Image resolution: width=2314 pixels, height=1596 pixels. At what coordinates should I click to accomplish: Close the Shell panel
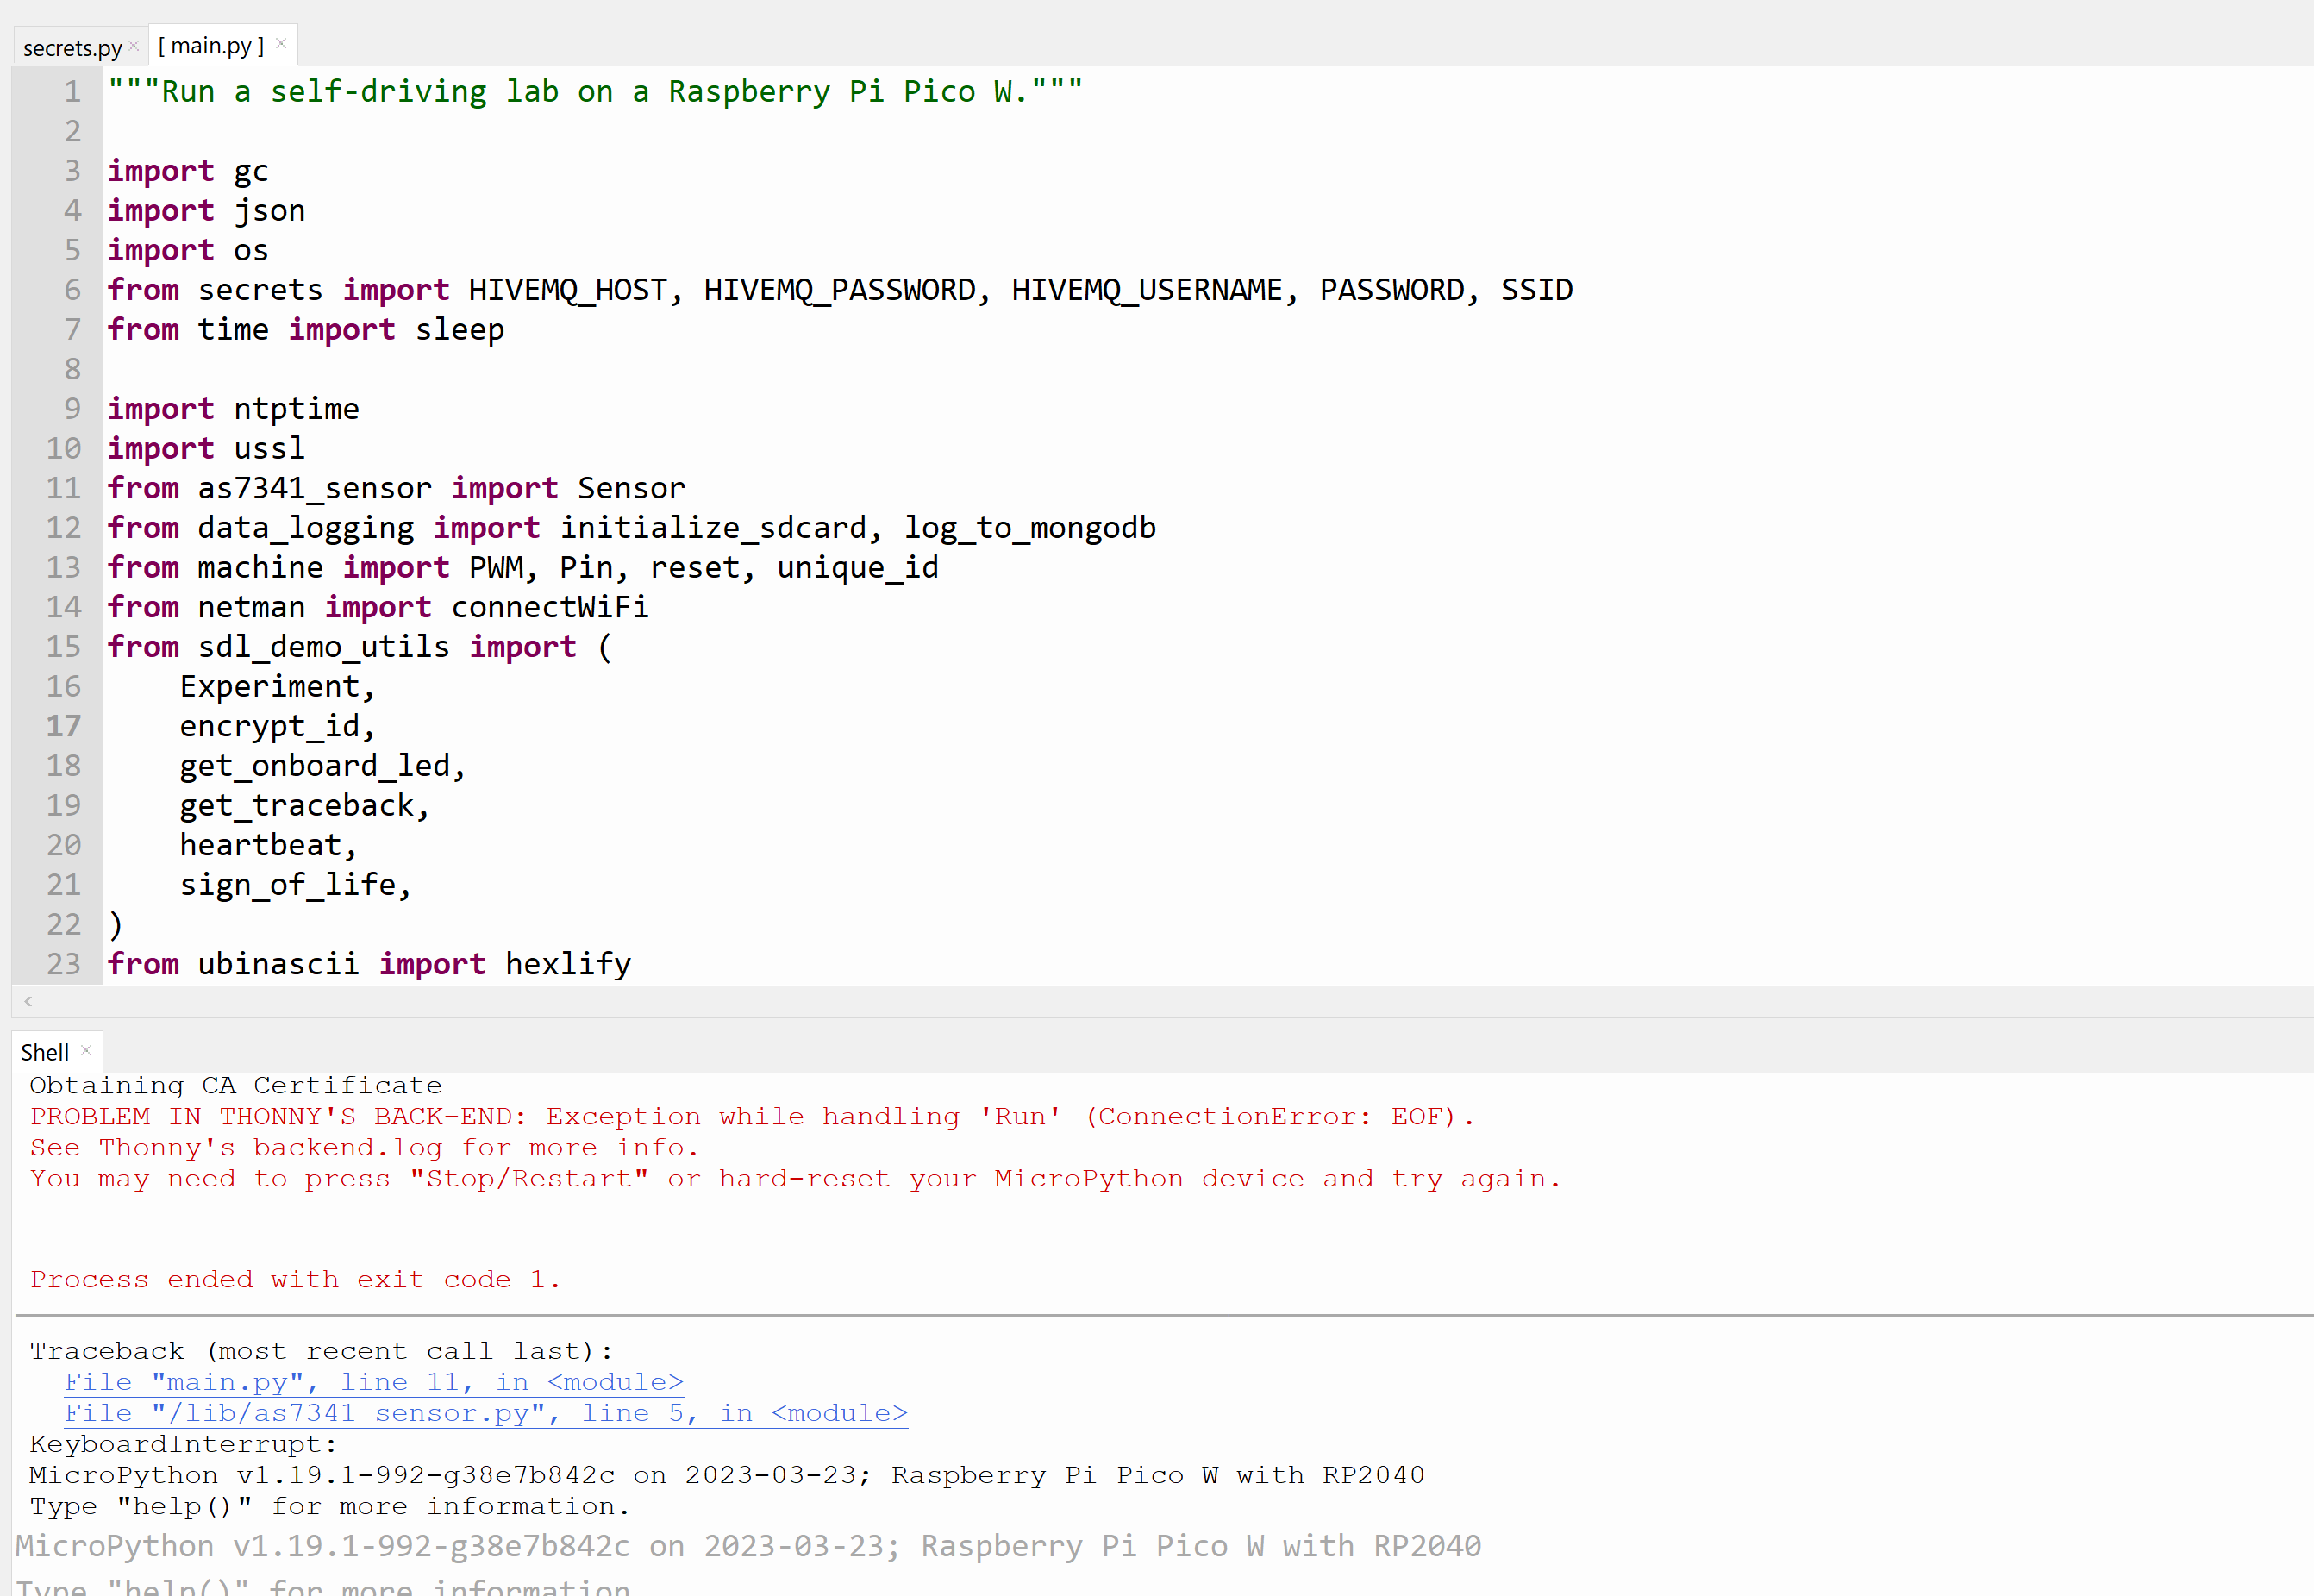(x=87, y=1050)
